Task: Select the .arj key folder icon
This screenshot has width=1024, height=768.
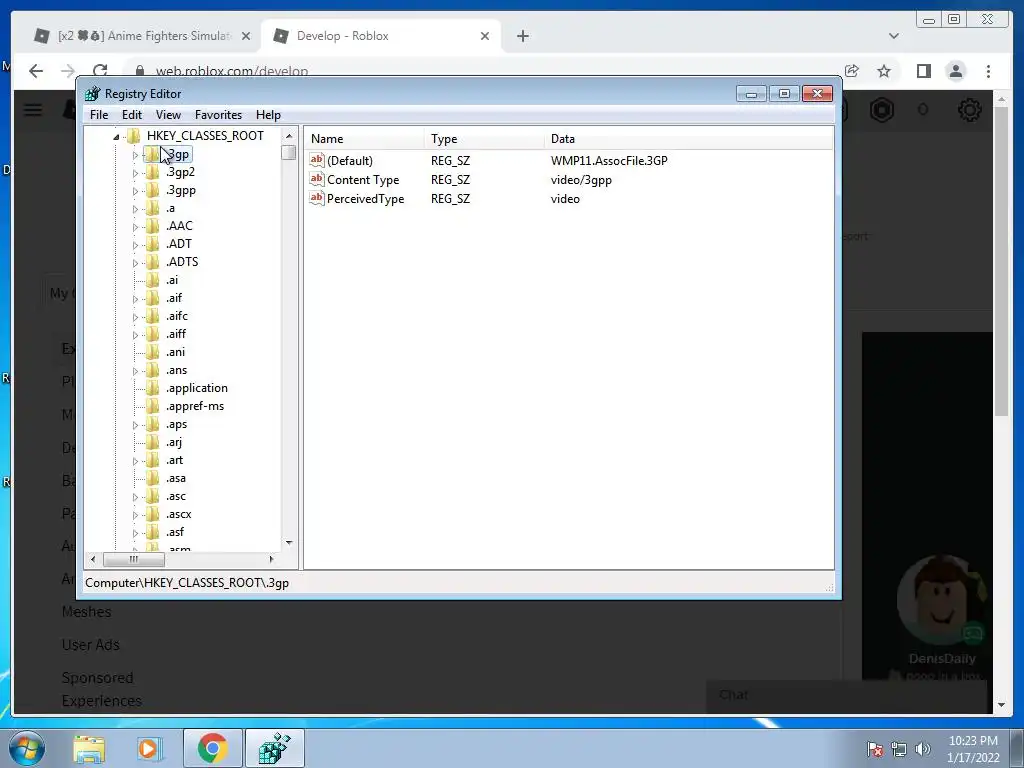Action: tap(153, 442)
